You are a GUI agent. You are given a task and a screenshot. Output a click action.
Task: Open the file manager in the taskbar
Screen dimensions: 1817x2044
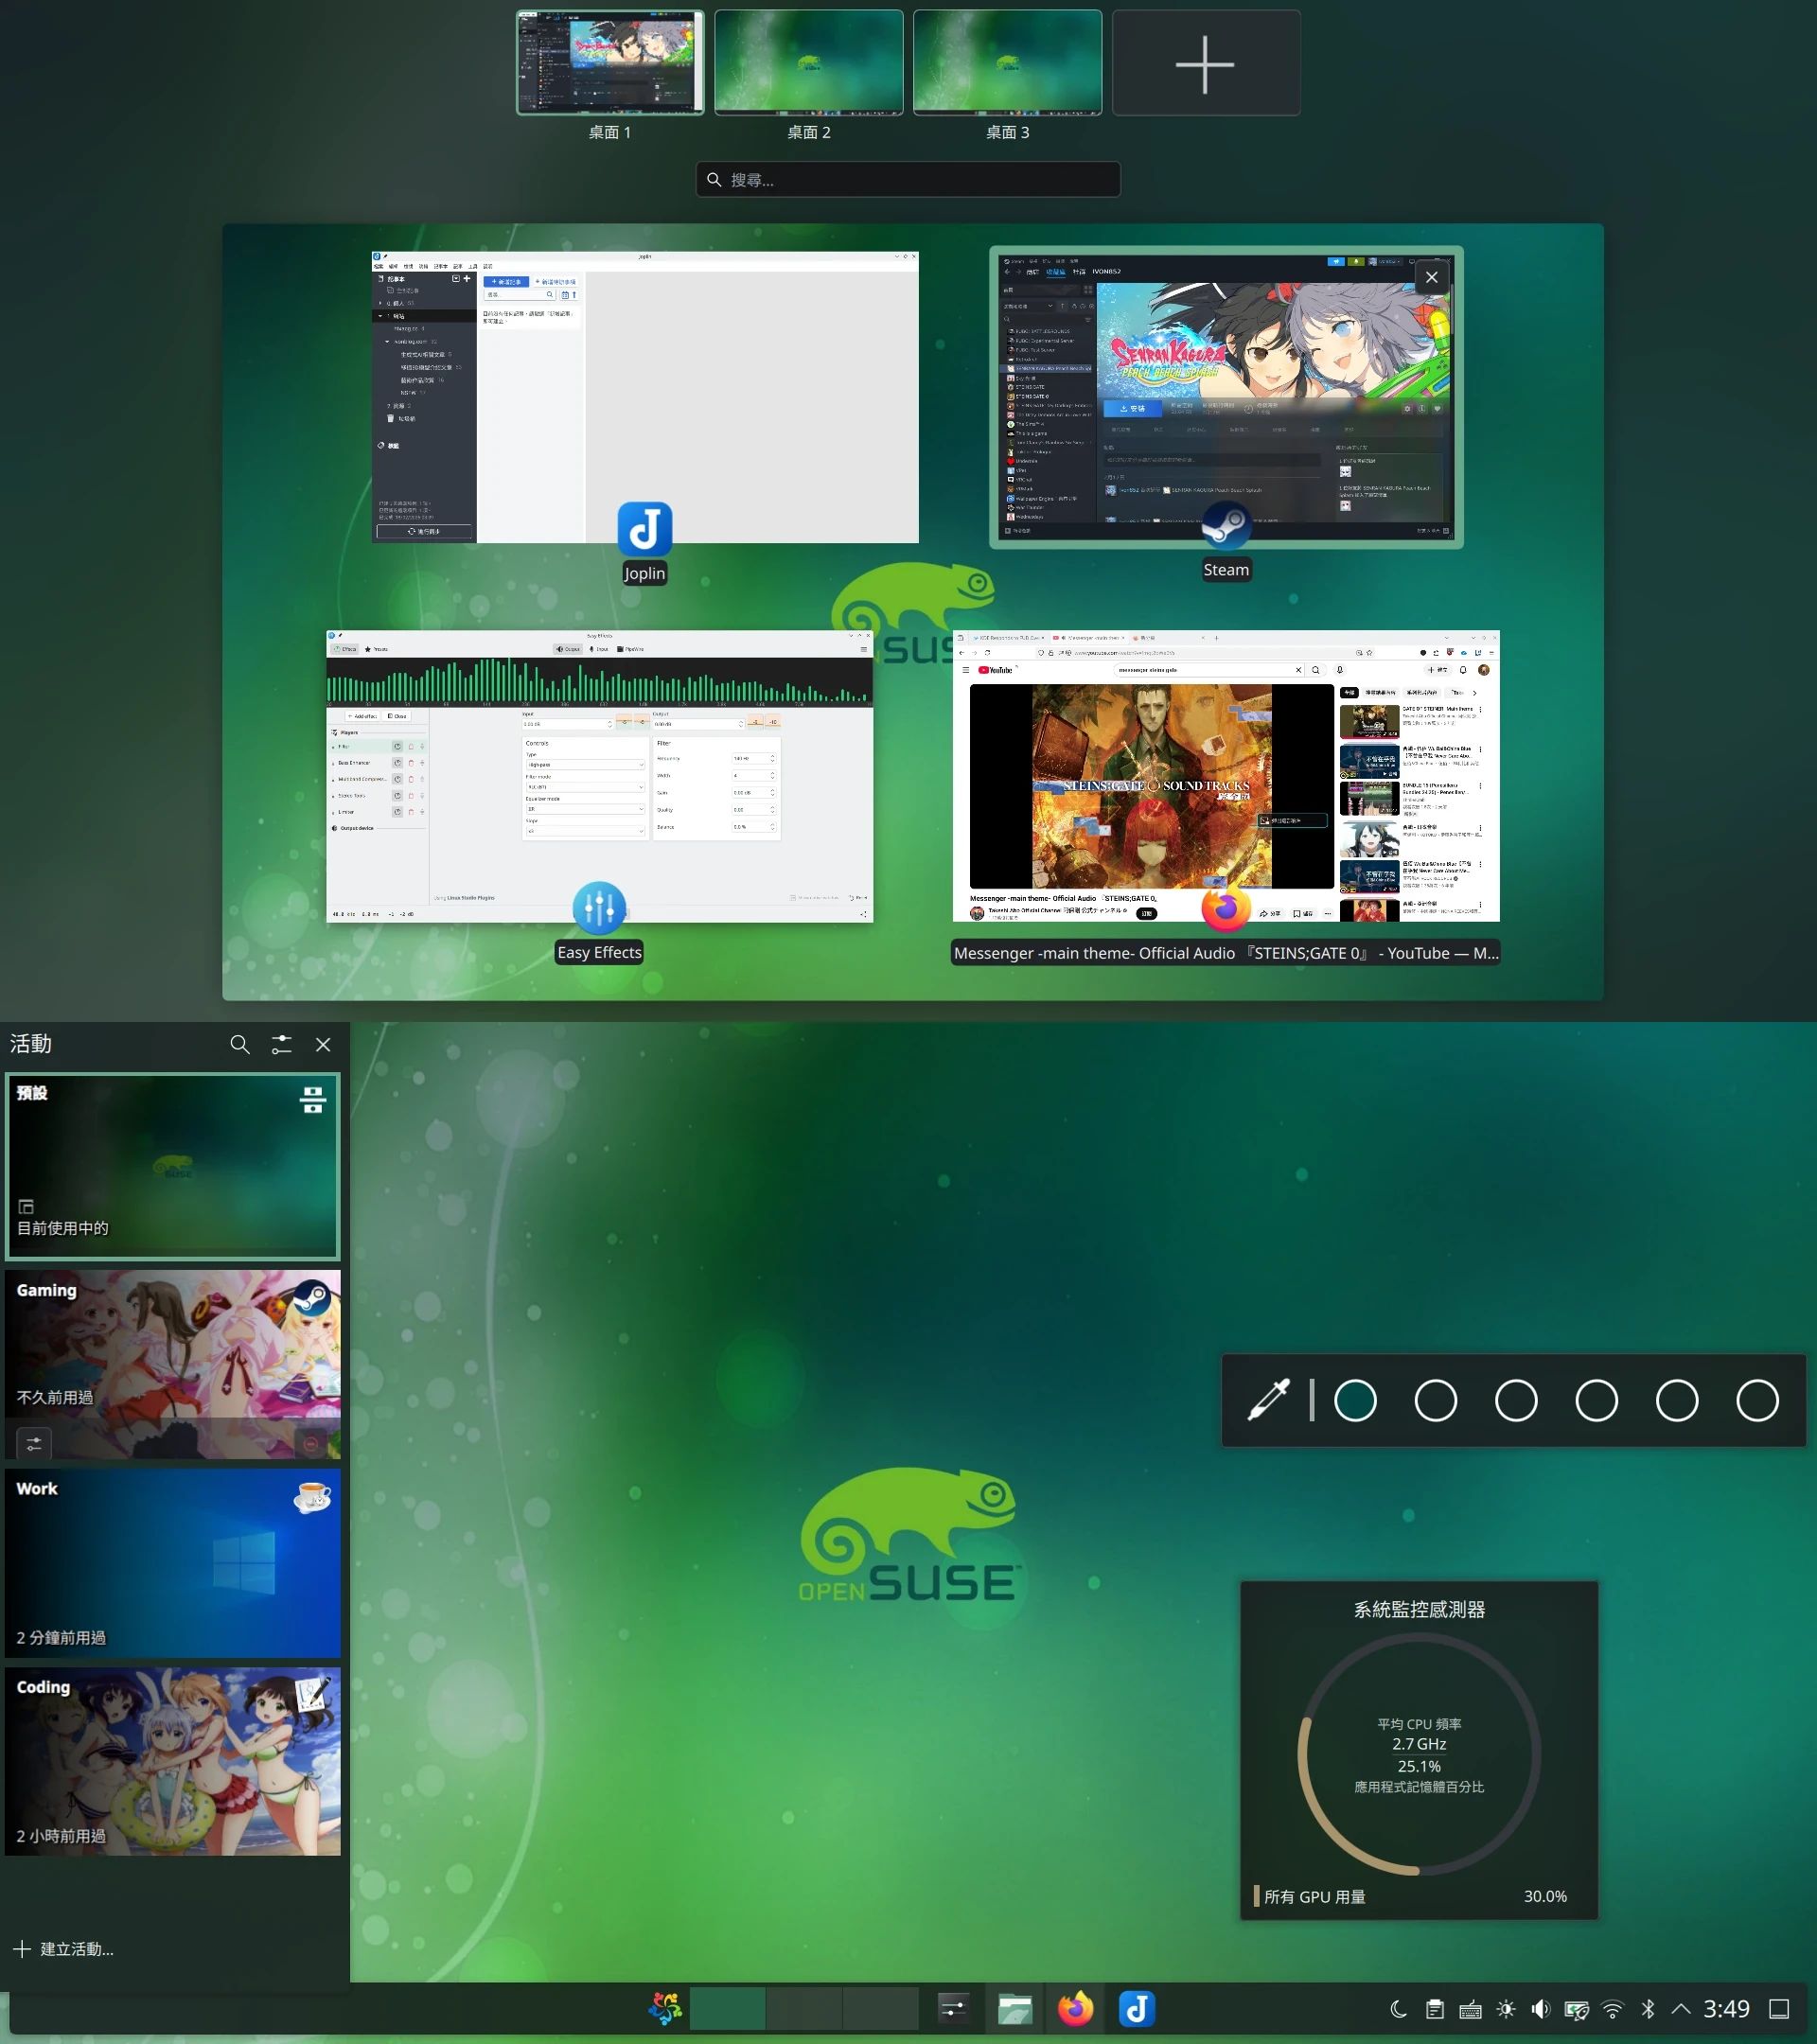(x=1015, y=2009)
